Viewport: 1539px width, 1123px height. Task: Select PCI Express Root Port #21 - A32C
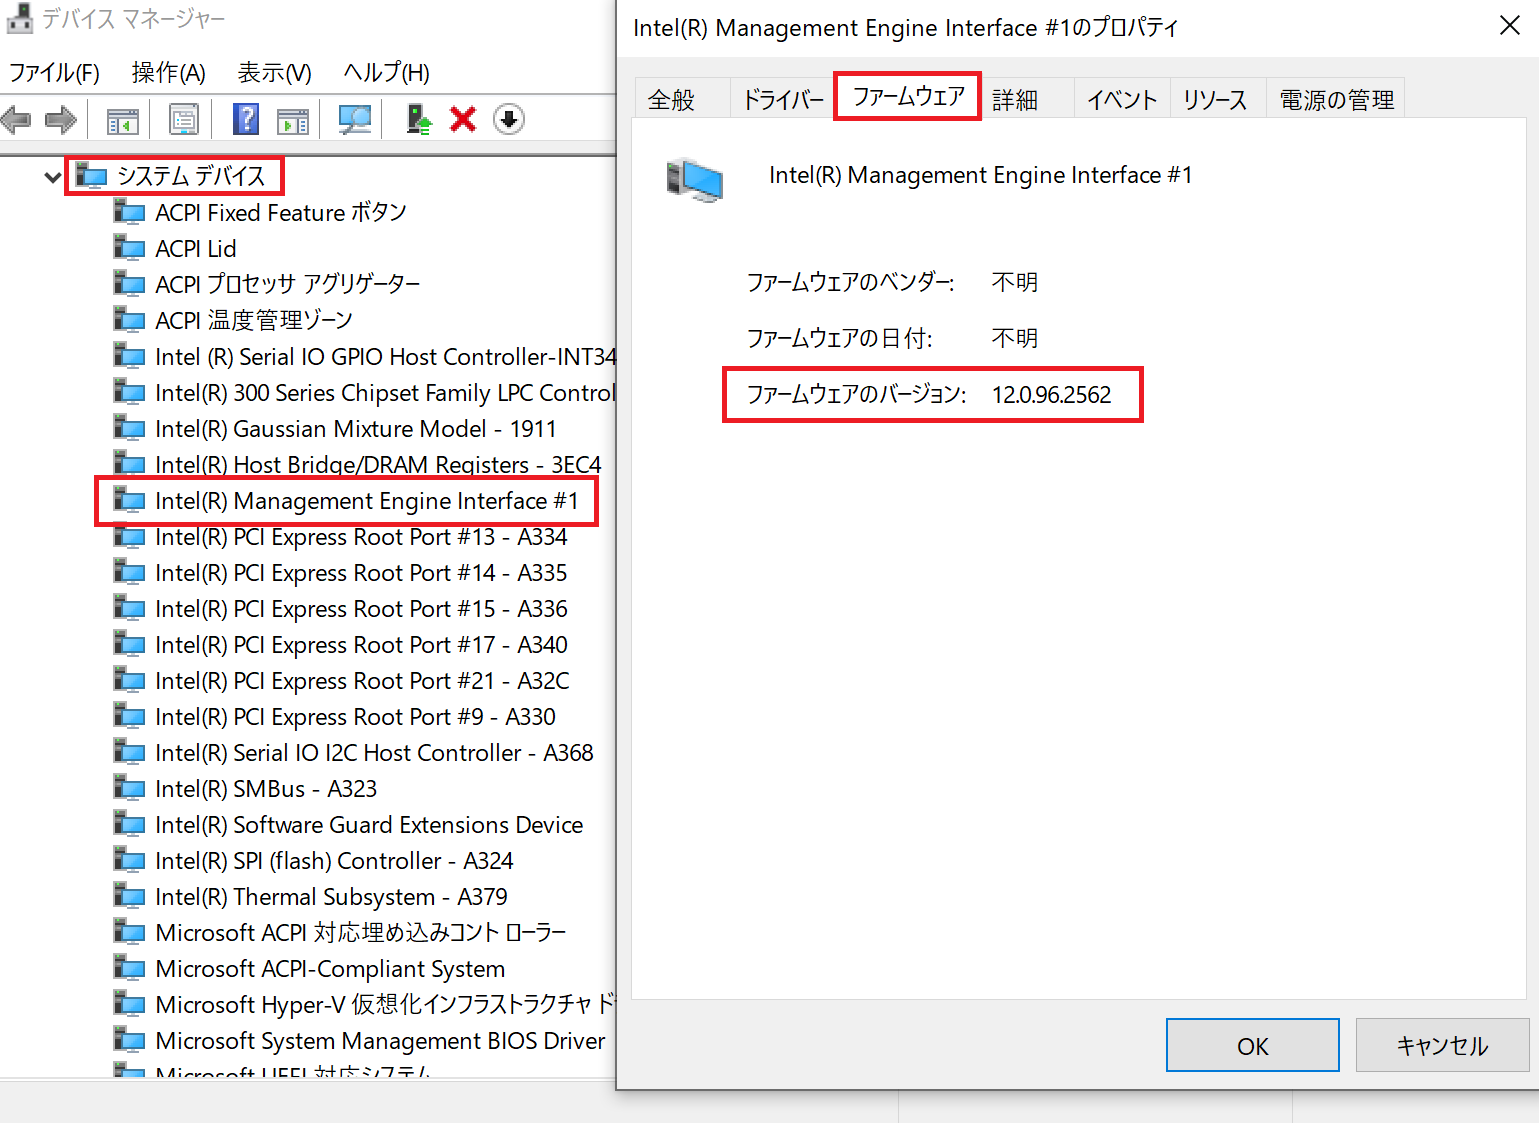pyautogui.click(x=363, y=680)
